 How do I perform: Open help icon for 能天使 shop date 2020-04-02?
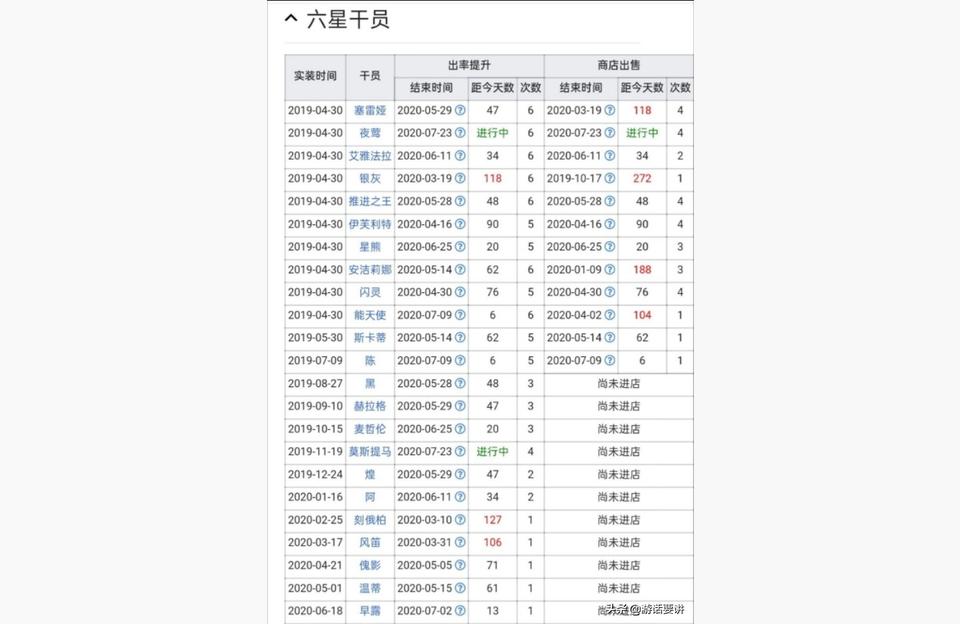pyautogui.click(x=610, y=315)
